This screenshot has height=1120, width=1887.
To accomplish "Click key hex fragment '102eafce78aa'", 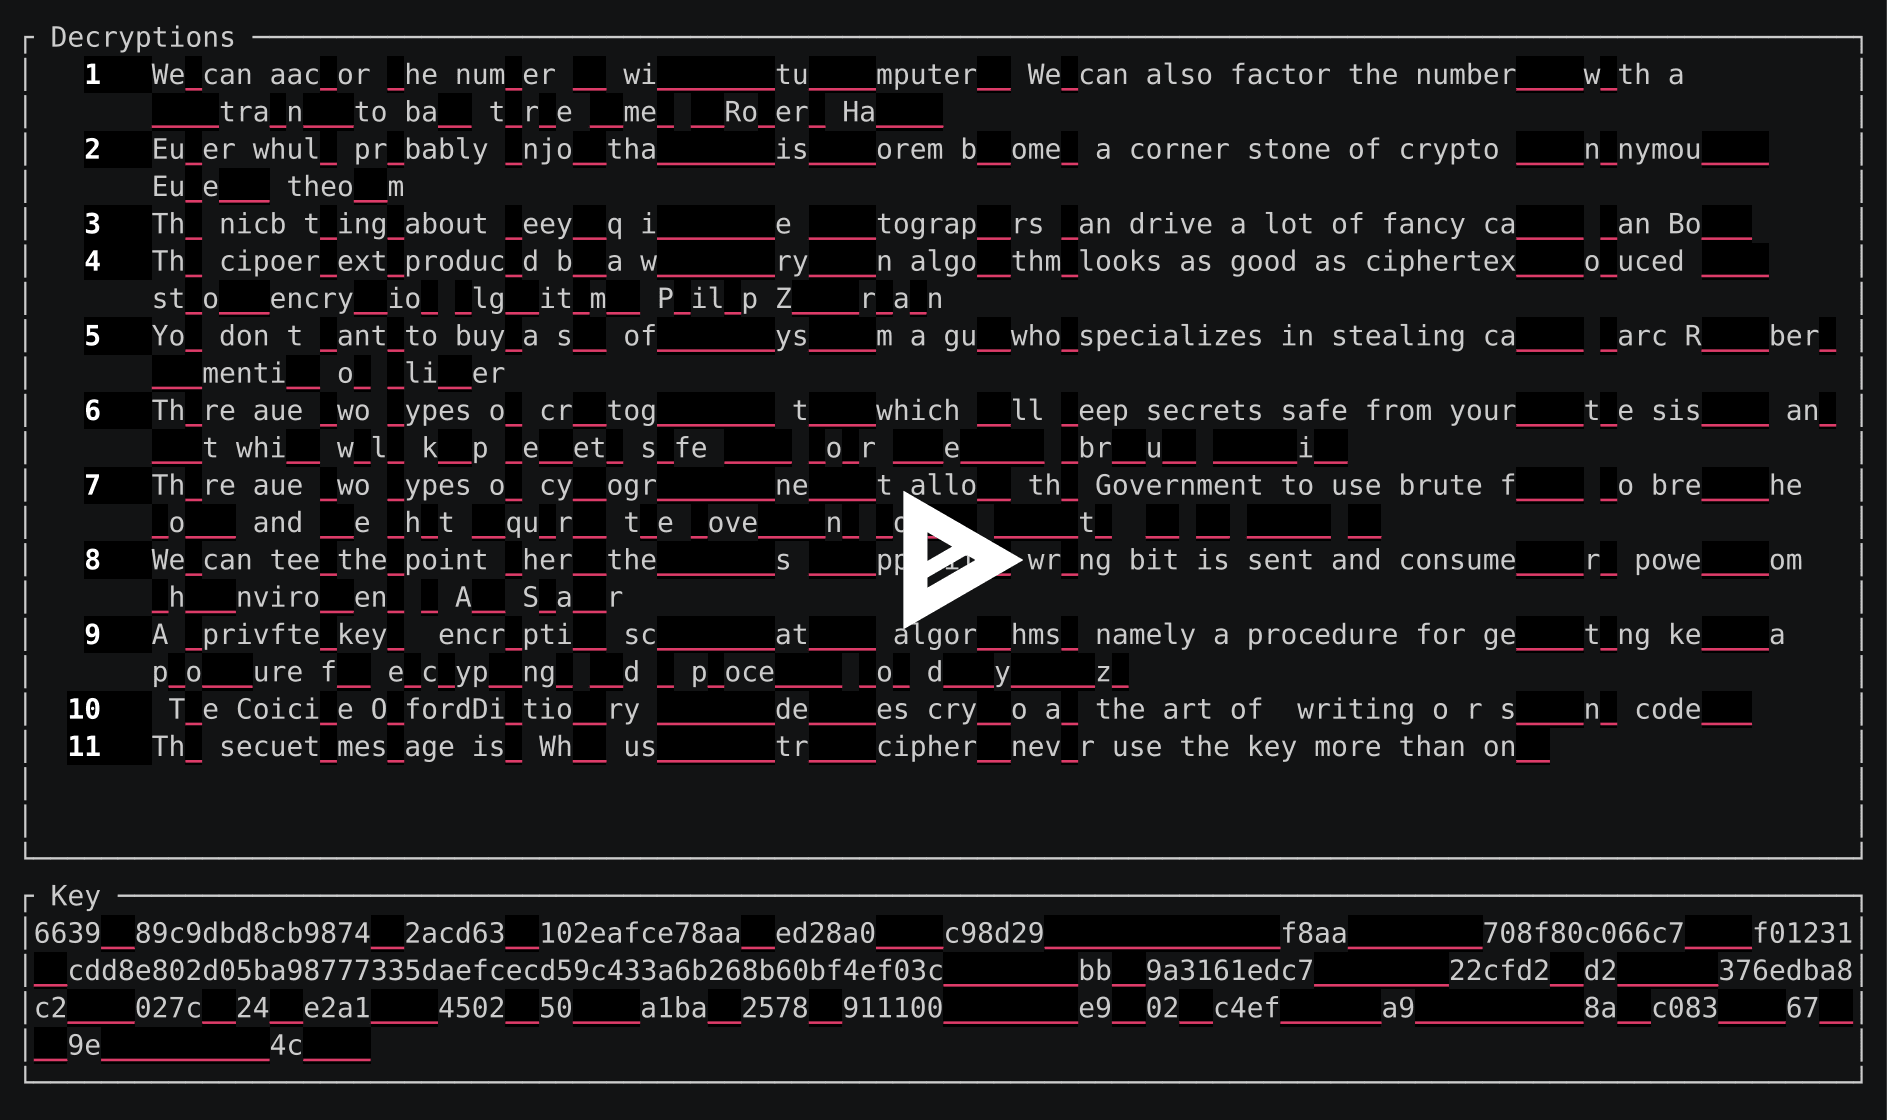I will 640,934.
